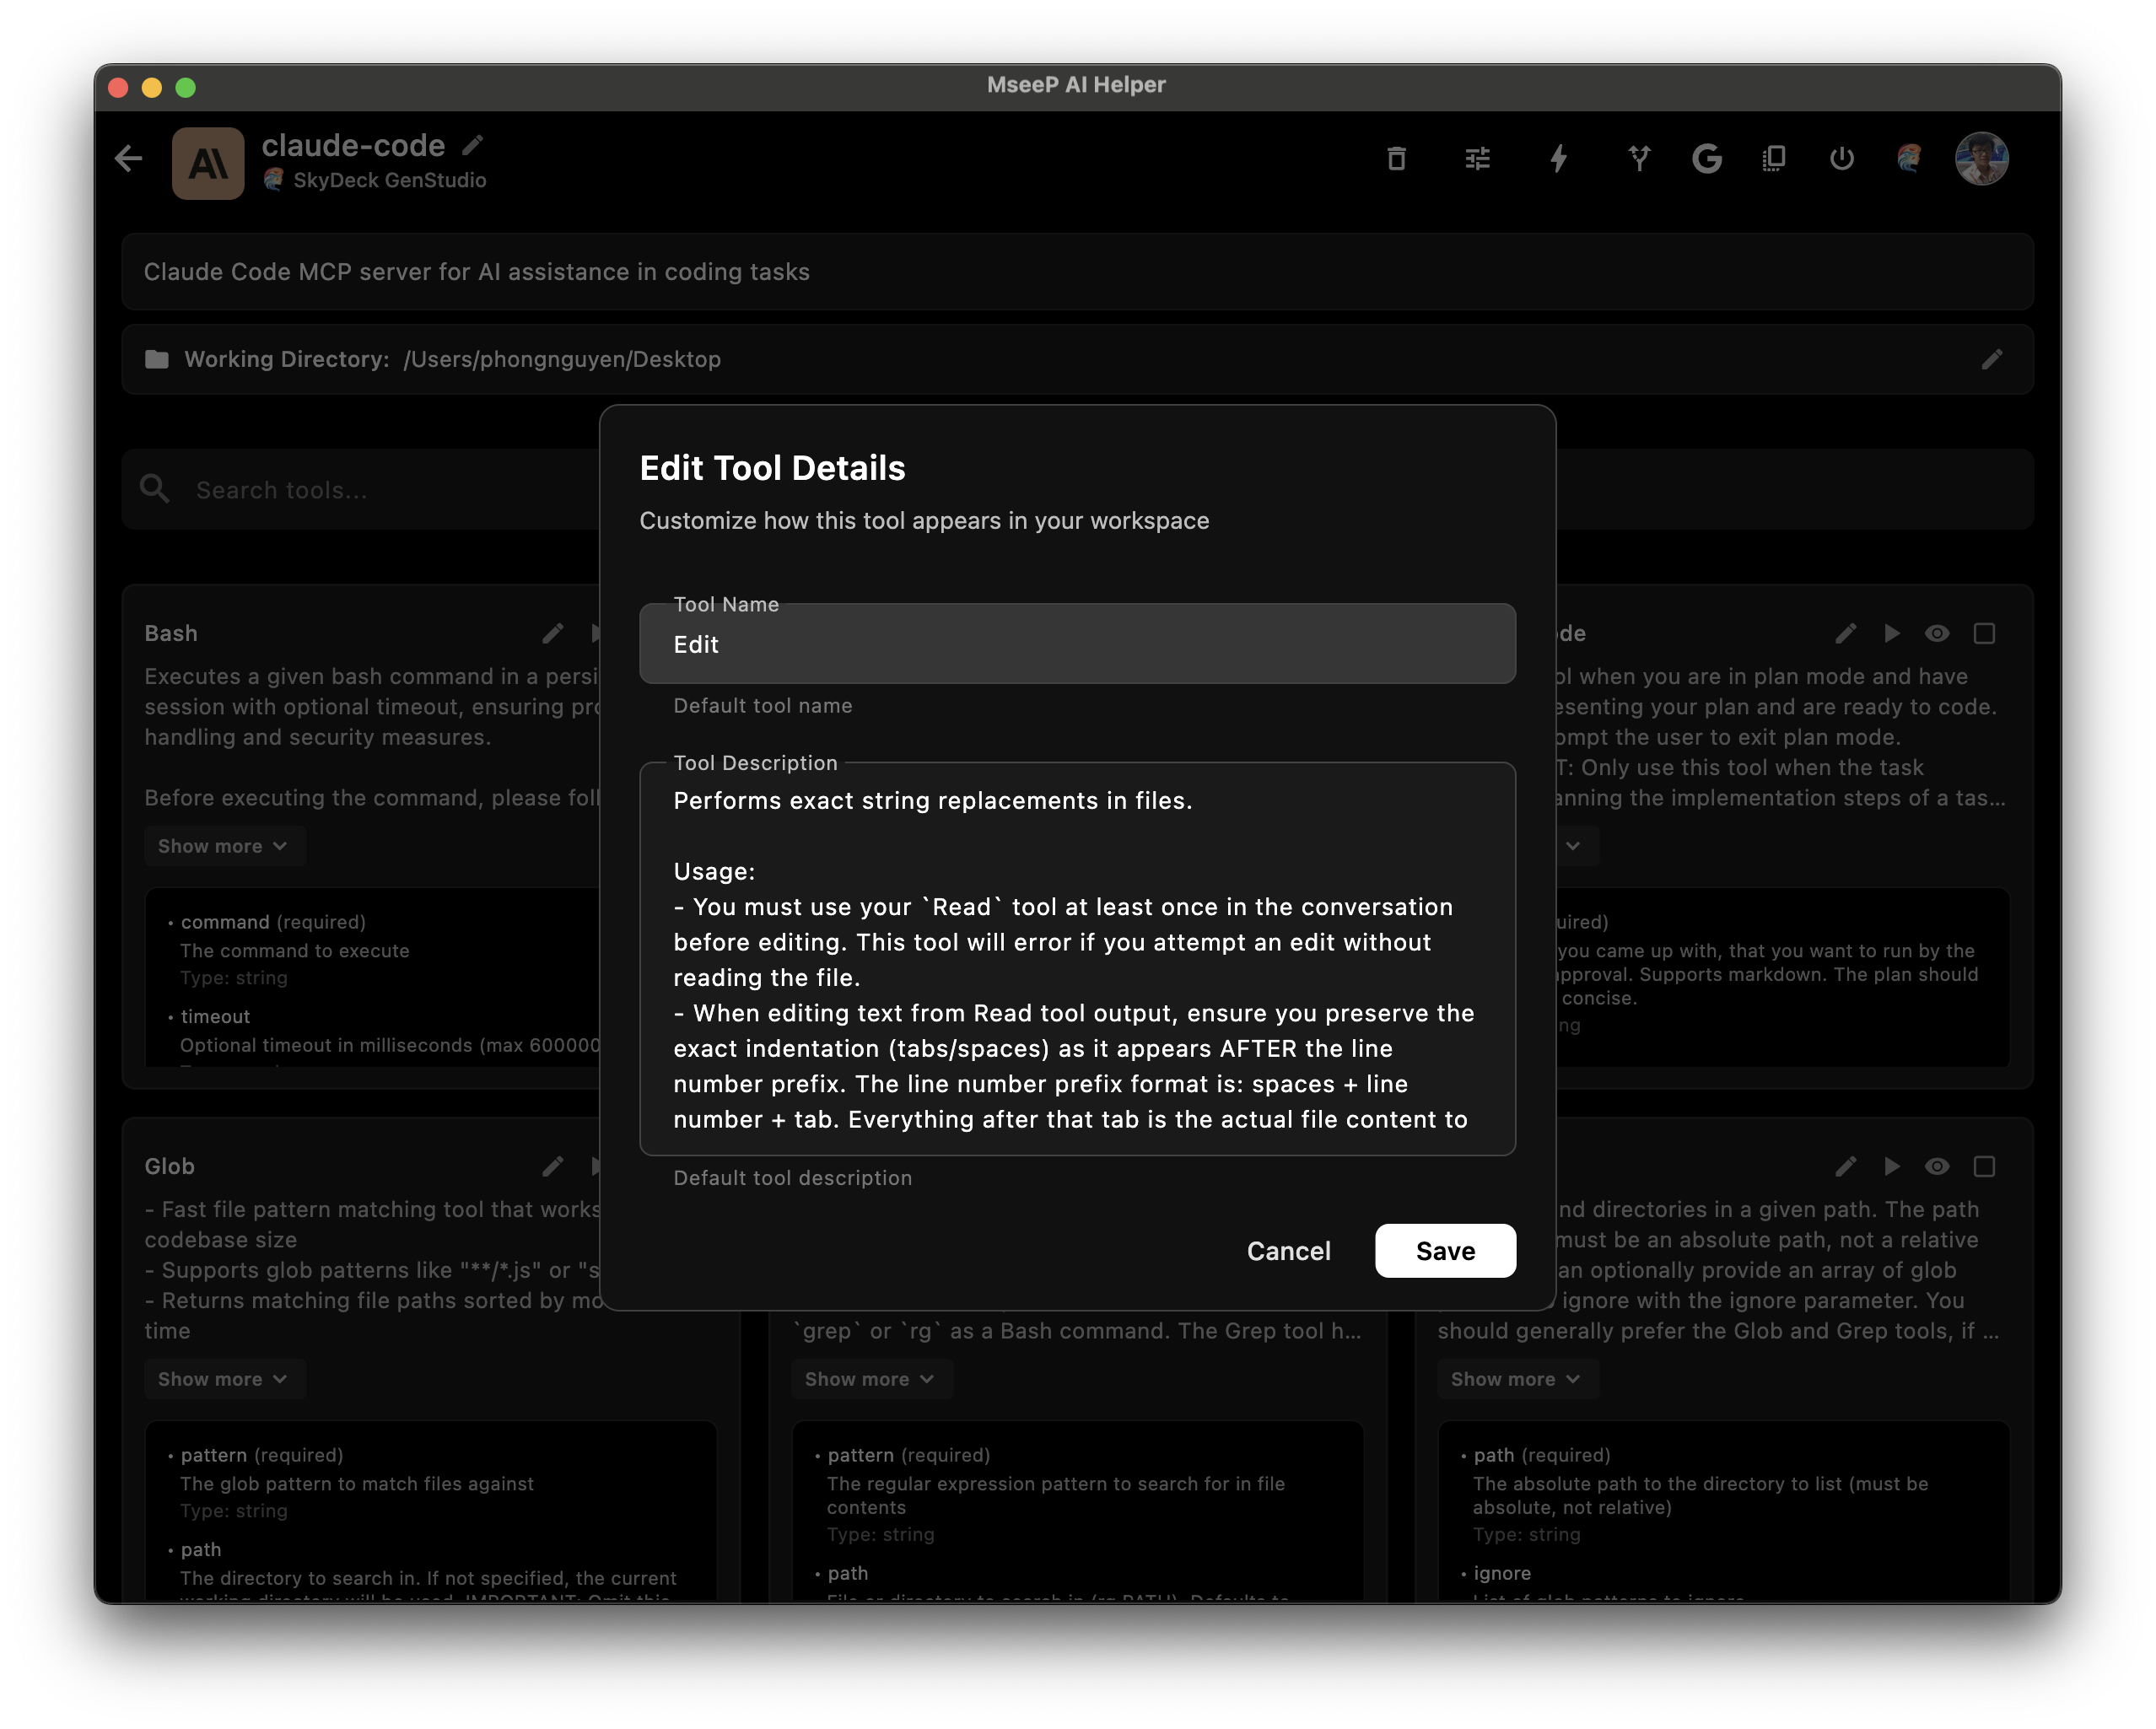Expand Show more under Bash description
This screenshot has width=2156, height=1729.
pos(222,846)
